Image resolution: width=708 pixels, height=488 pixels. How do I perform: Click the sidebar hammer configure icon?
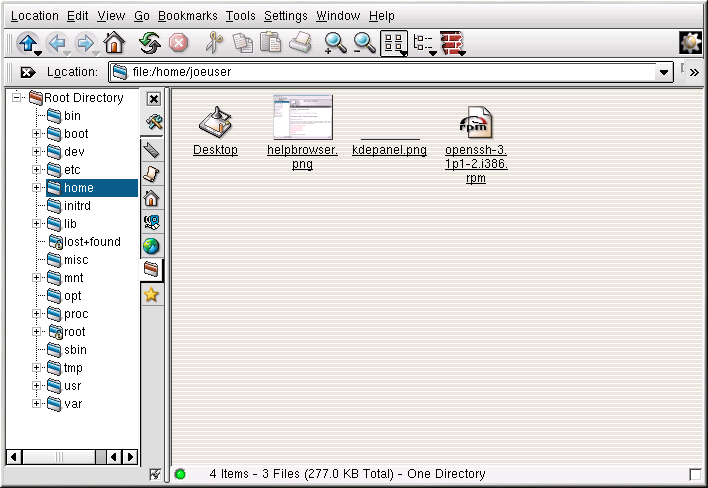153,122
